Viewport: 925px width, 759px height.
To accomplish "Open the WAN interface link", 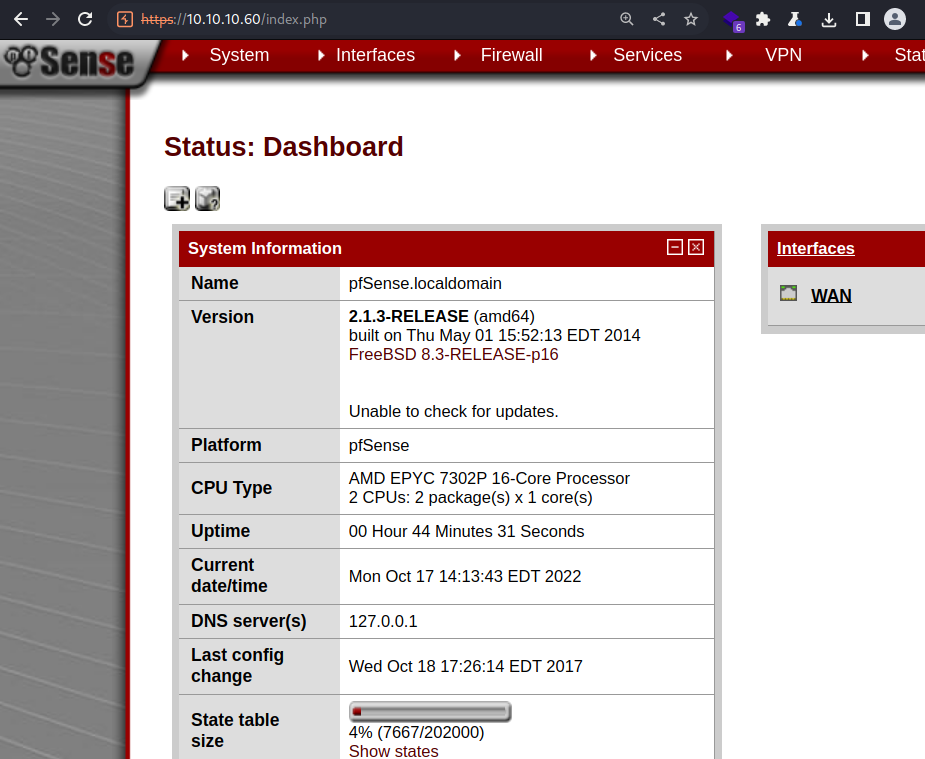I will 831,295.
